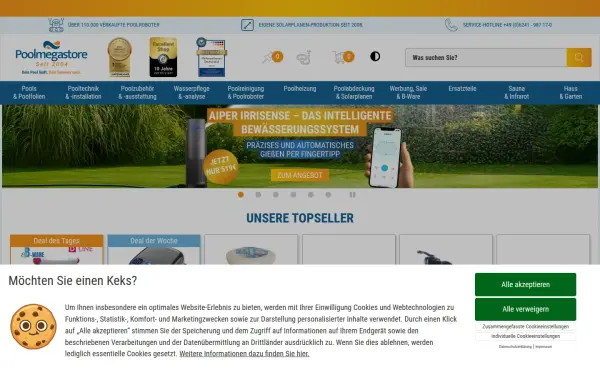Open the gold award medal badge
Viewport: 600px width, 375px height.
pos(119,57)
